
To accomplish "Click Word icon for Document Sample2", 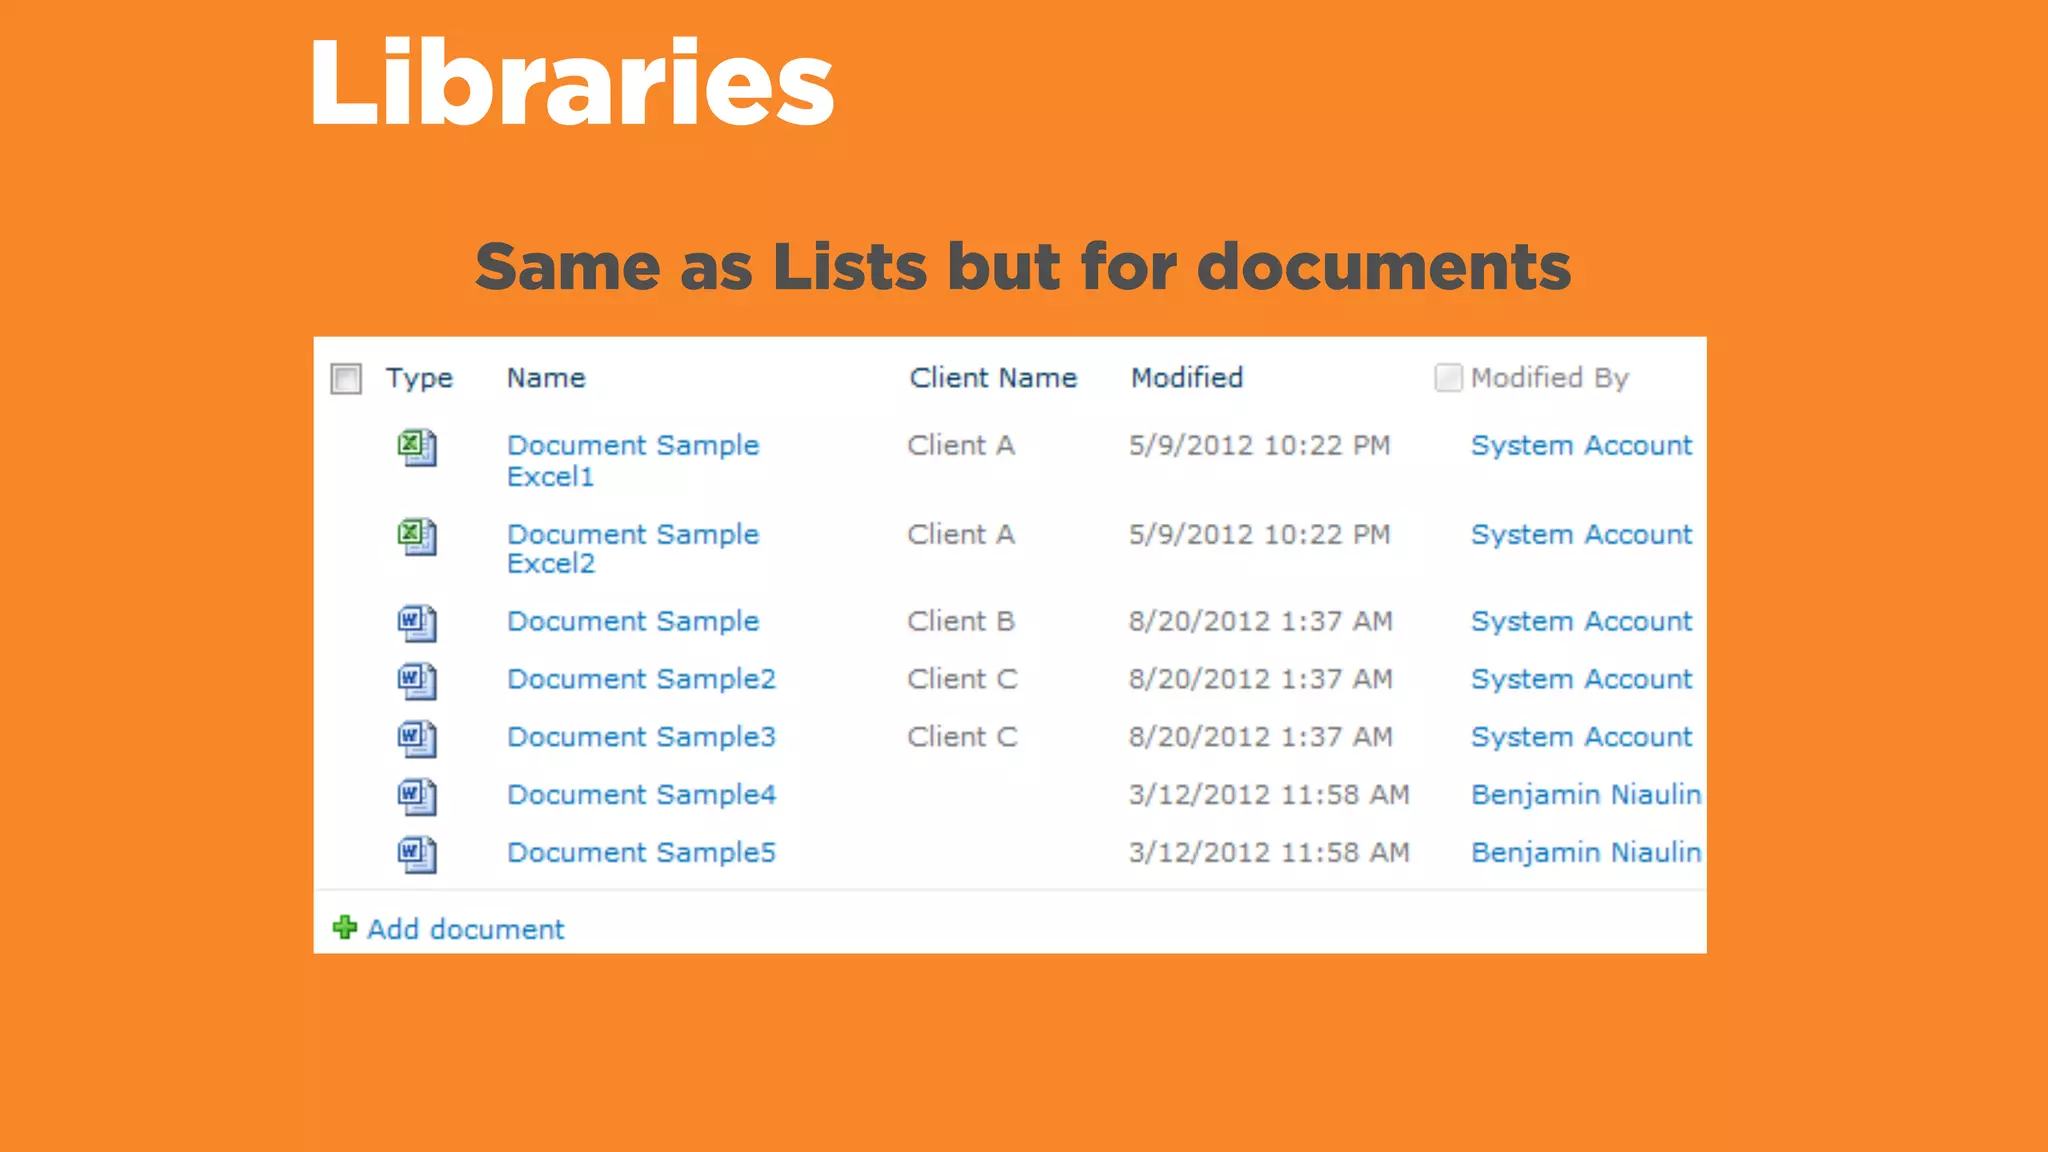I will 417,681.
